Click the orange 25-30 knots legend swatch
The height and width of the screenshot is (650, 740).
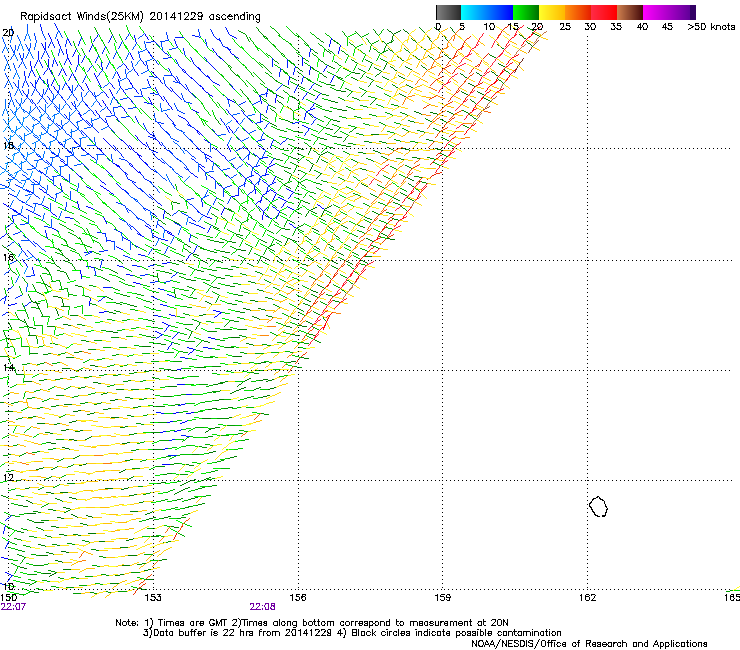coord(578,12)
